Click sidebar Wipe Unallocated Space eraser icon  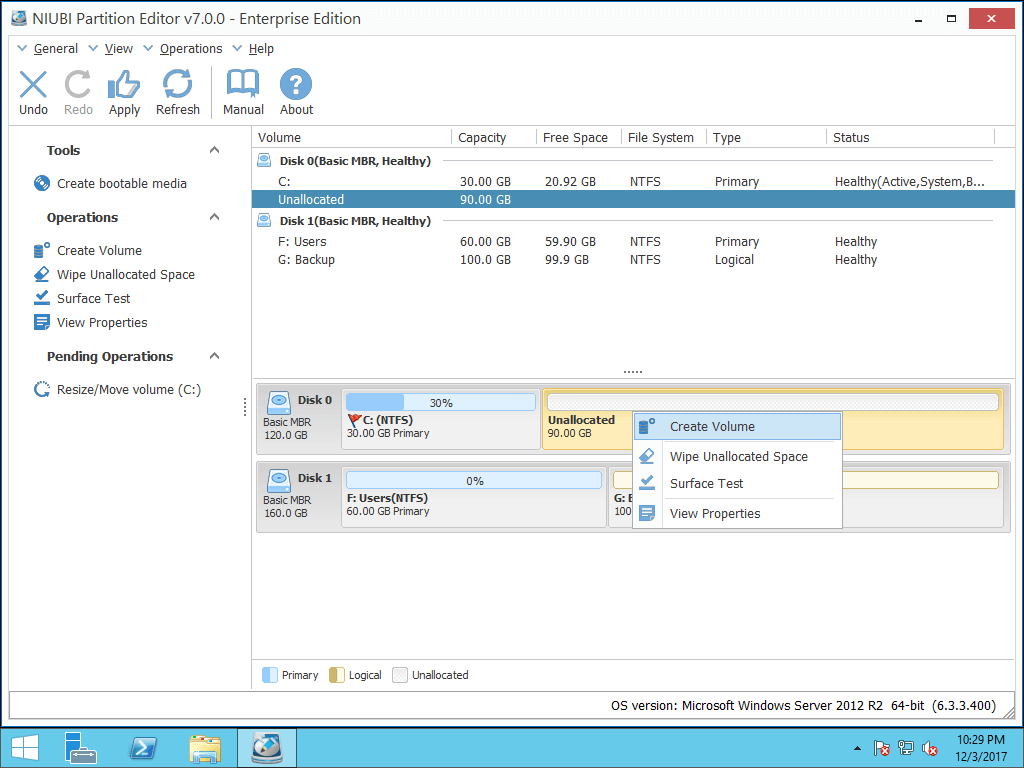(42, 274)
